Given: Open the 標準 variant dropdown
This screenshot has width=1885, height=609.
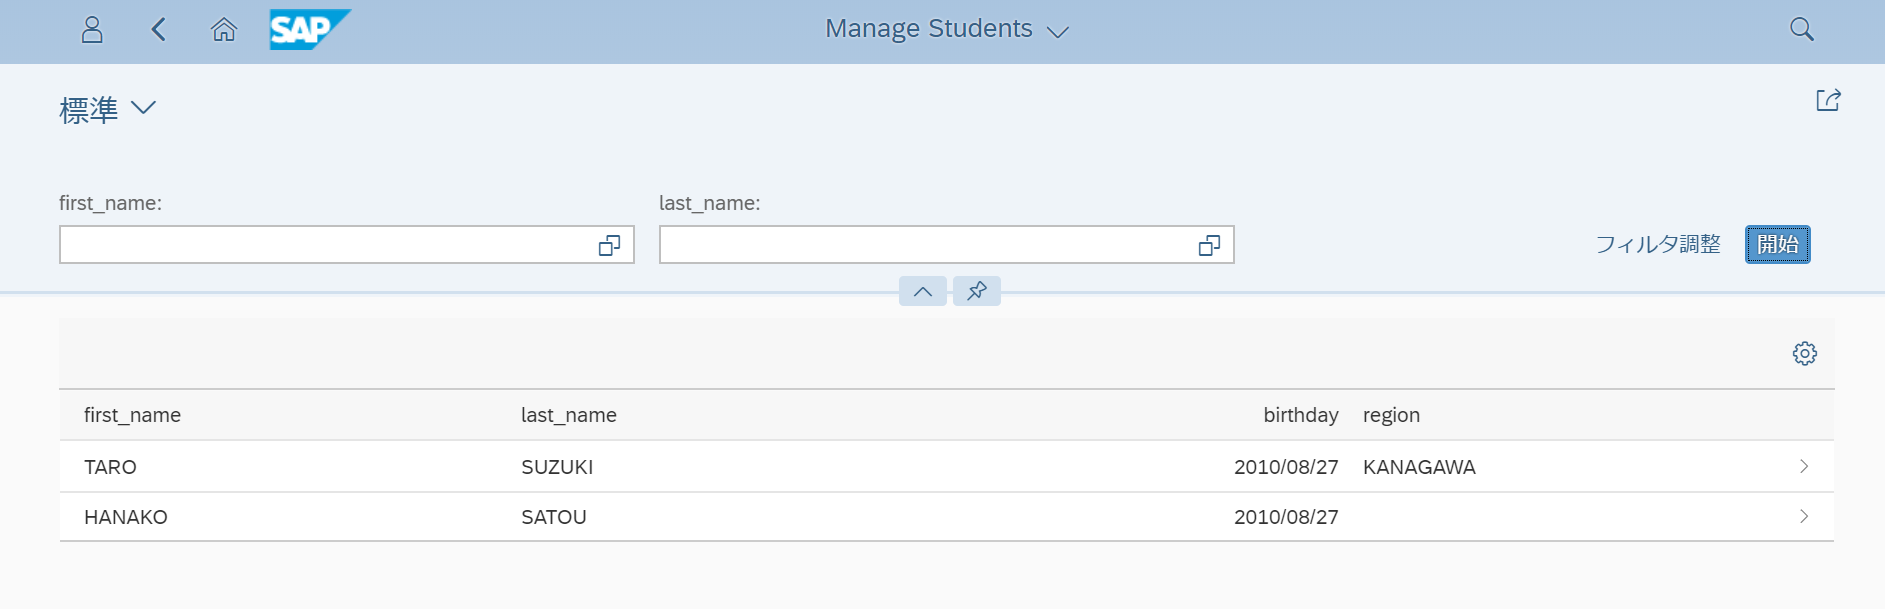Looking at the screenshot, I should click(143, 108).
